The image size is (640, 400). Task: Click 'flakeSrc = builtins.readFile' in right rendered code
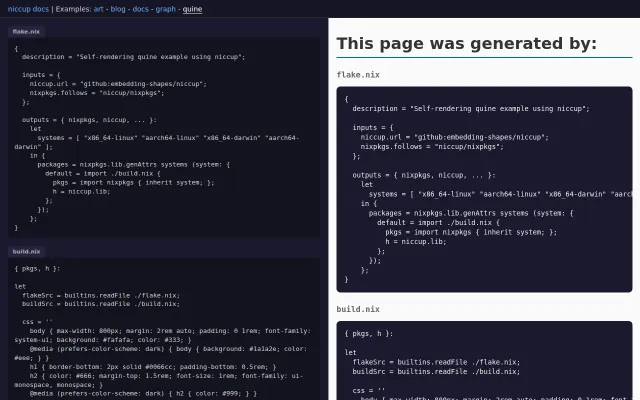click(436, 362)
